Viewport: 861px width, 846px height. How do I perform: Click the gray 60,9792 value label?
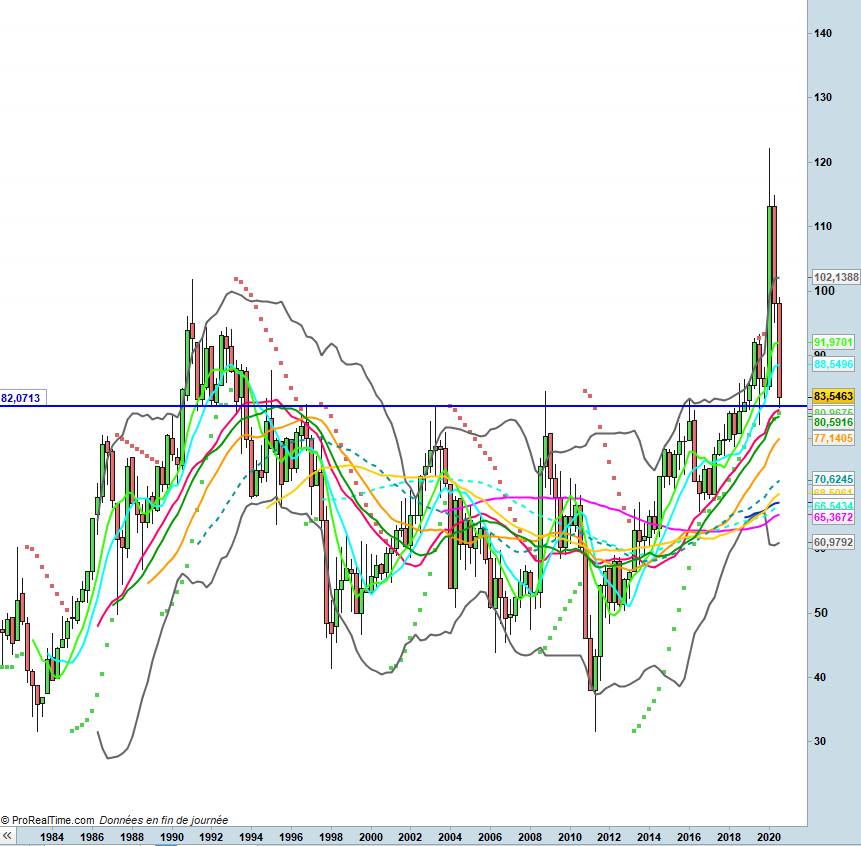pyautogui.click(x=834, y=542)
